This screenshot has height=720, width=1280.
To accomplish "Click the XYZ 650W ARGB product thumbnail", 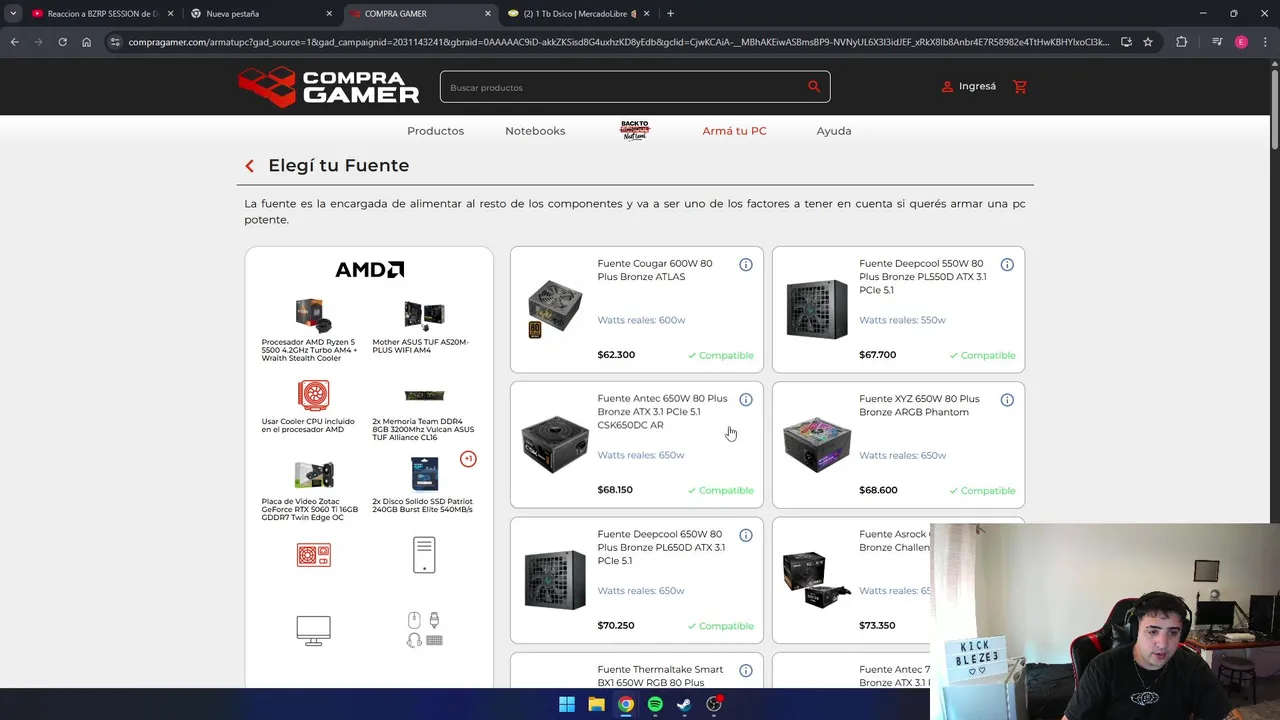I will point(817,444).
